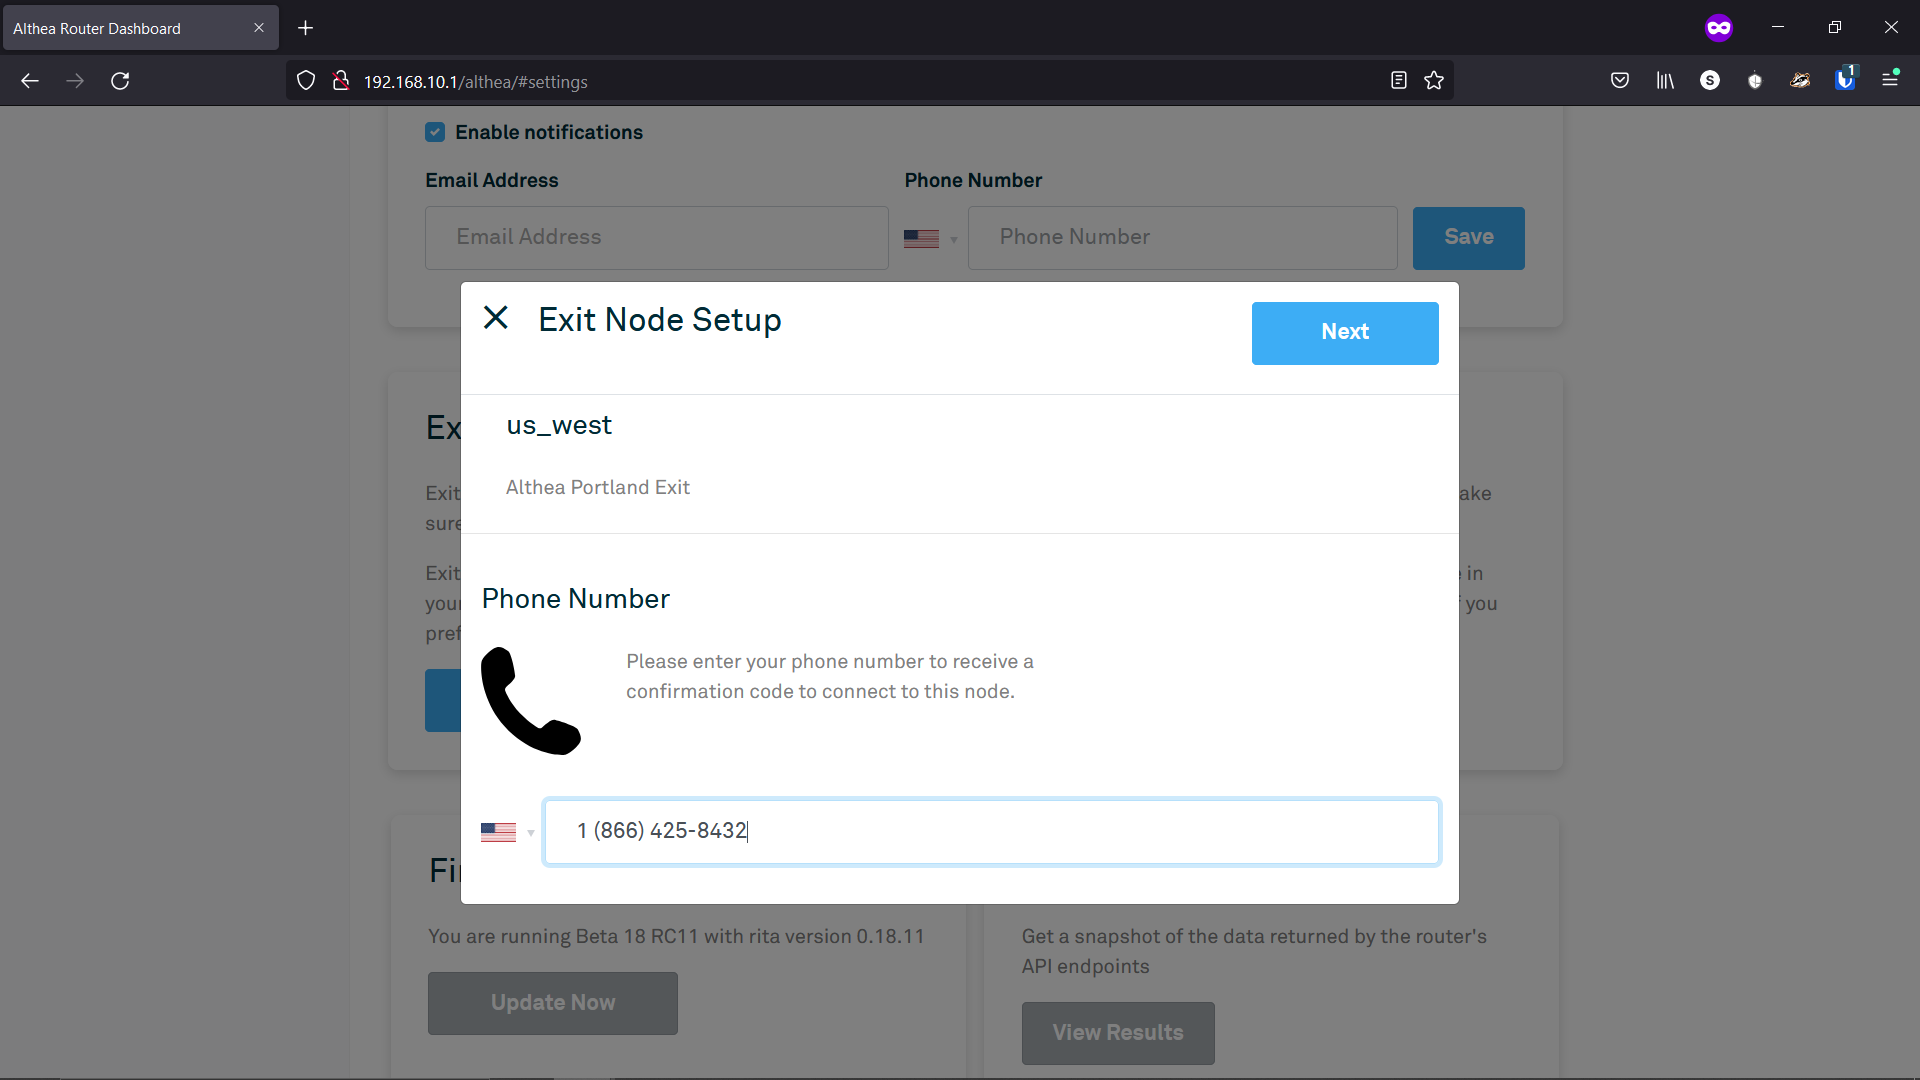
Task: Click the Star/favorite this page icon
Action: (1435, 80)
